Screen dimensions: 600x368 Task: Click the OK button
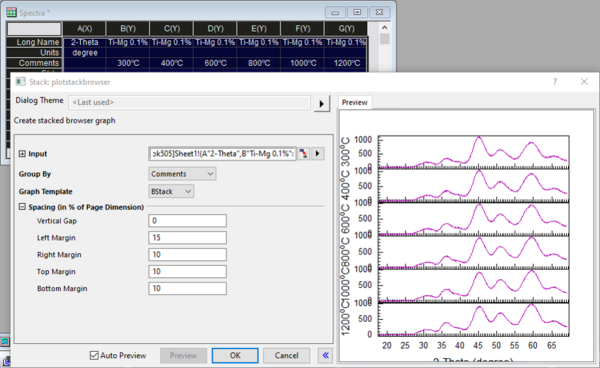(235, 355)
